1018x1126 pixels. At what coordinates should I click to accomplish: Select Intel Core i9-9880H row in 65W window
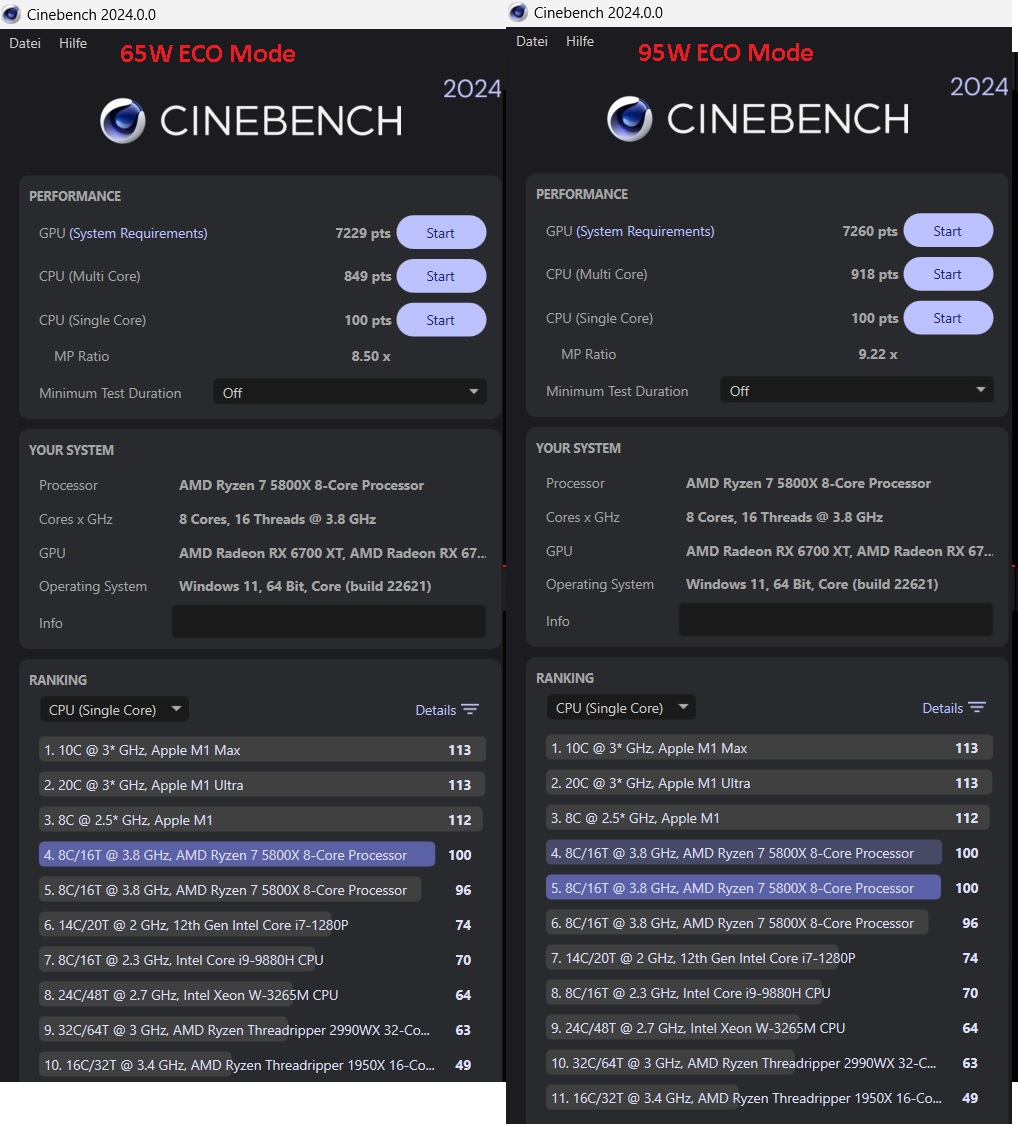262,960
